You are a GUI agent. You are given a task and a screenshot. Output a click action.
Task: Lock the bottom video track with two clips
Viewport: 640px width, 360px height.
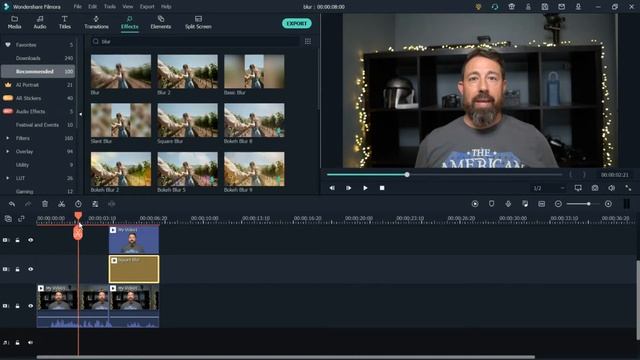point(18,306)
